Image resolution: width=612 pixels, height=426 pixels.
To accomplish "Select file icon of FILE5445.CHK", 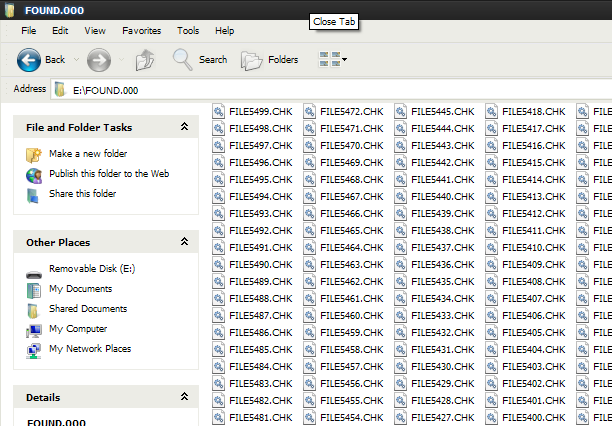I will coord(400,111).
